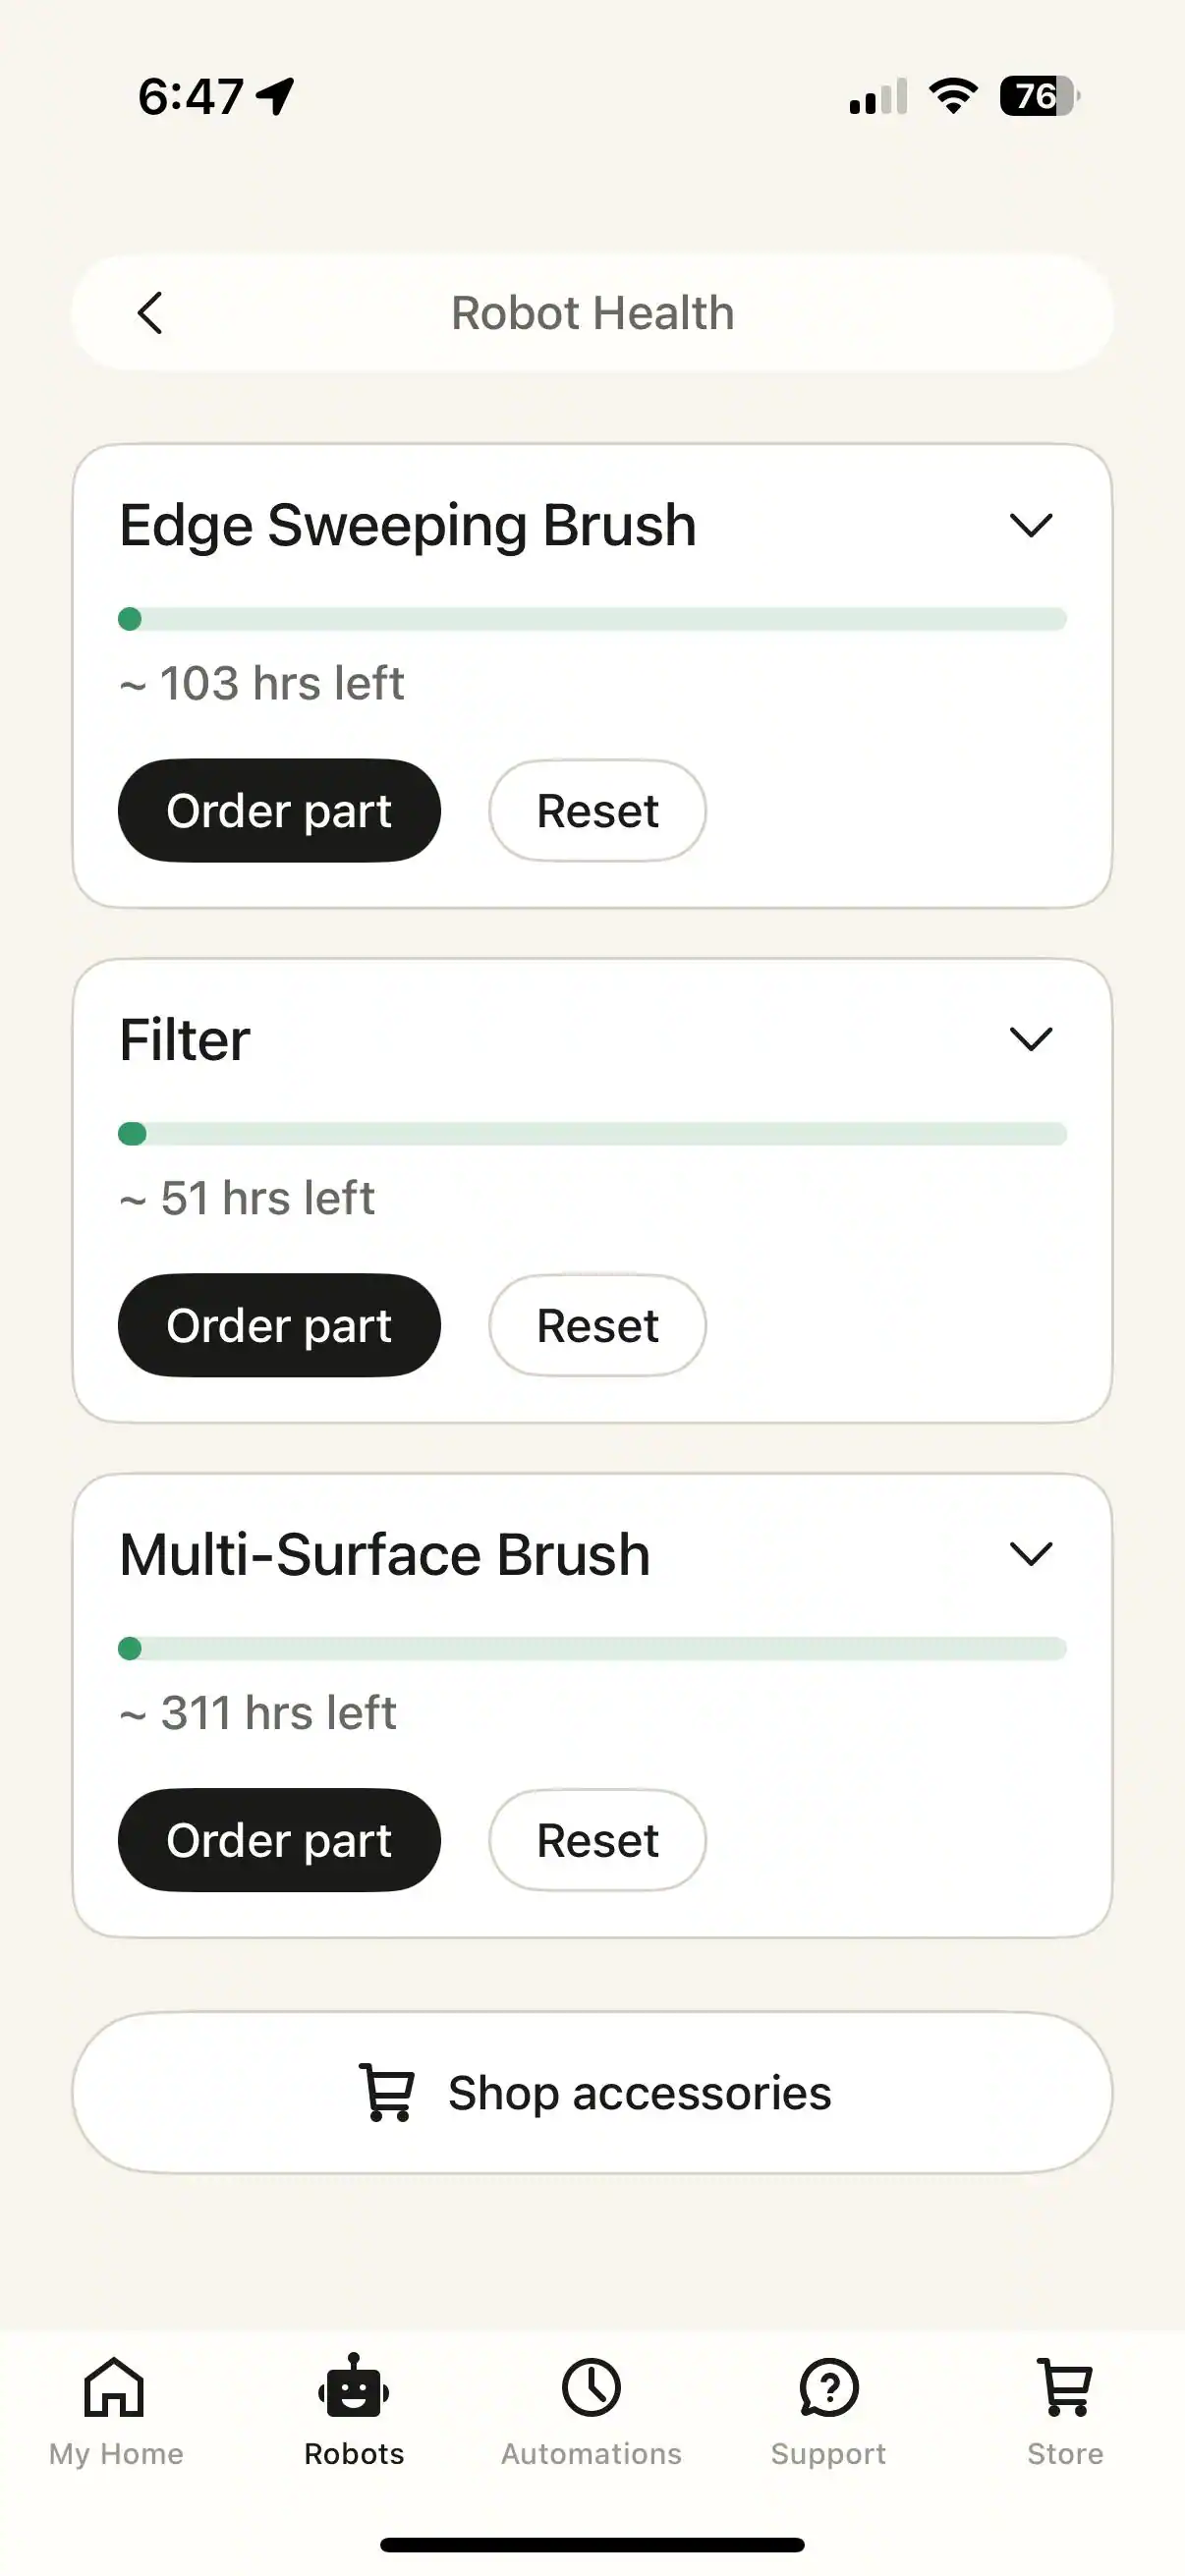Viewport: 1185px width, 2576px height.
Task: Expand the Filter details chevron
Action: 1031,1039
